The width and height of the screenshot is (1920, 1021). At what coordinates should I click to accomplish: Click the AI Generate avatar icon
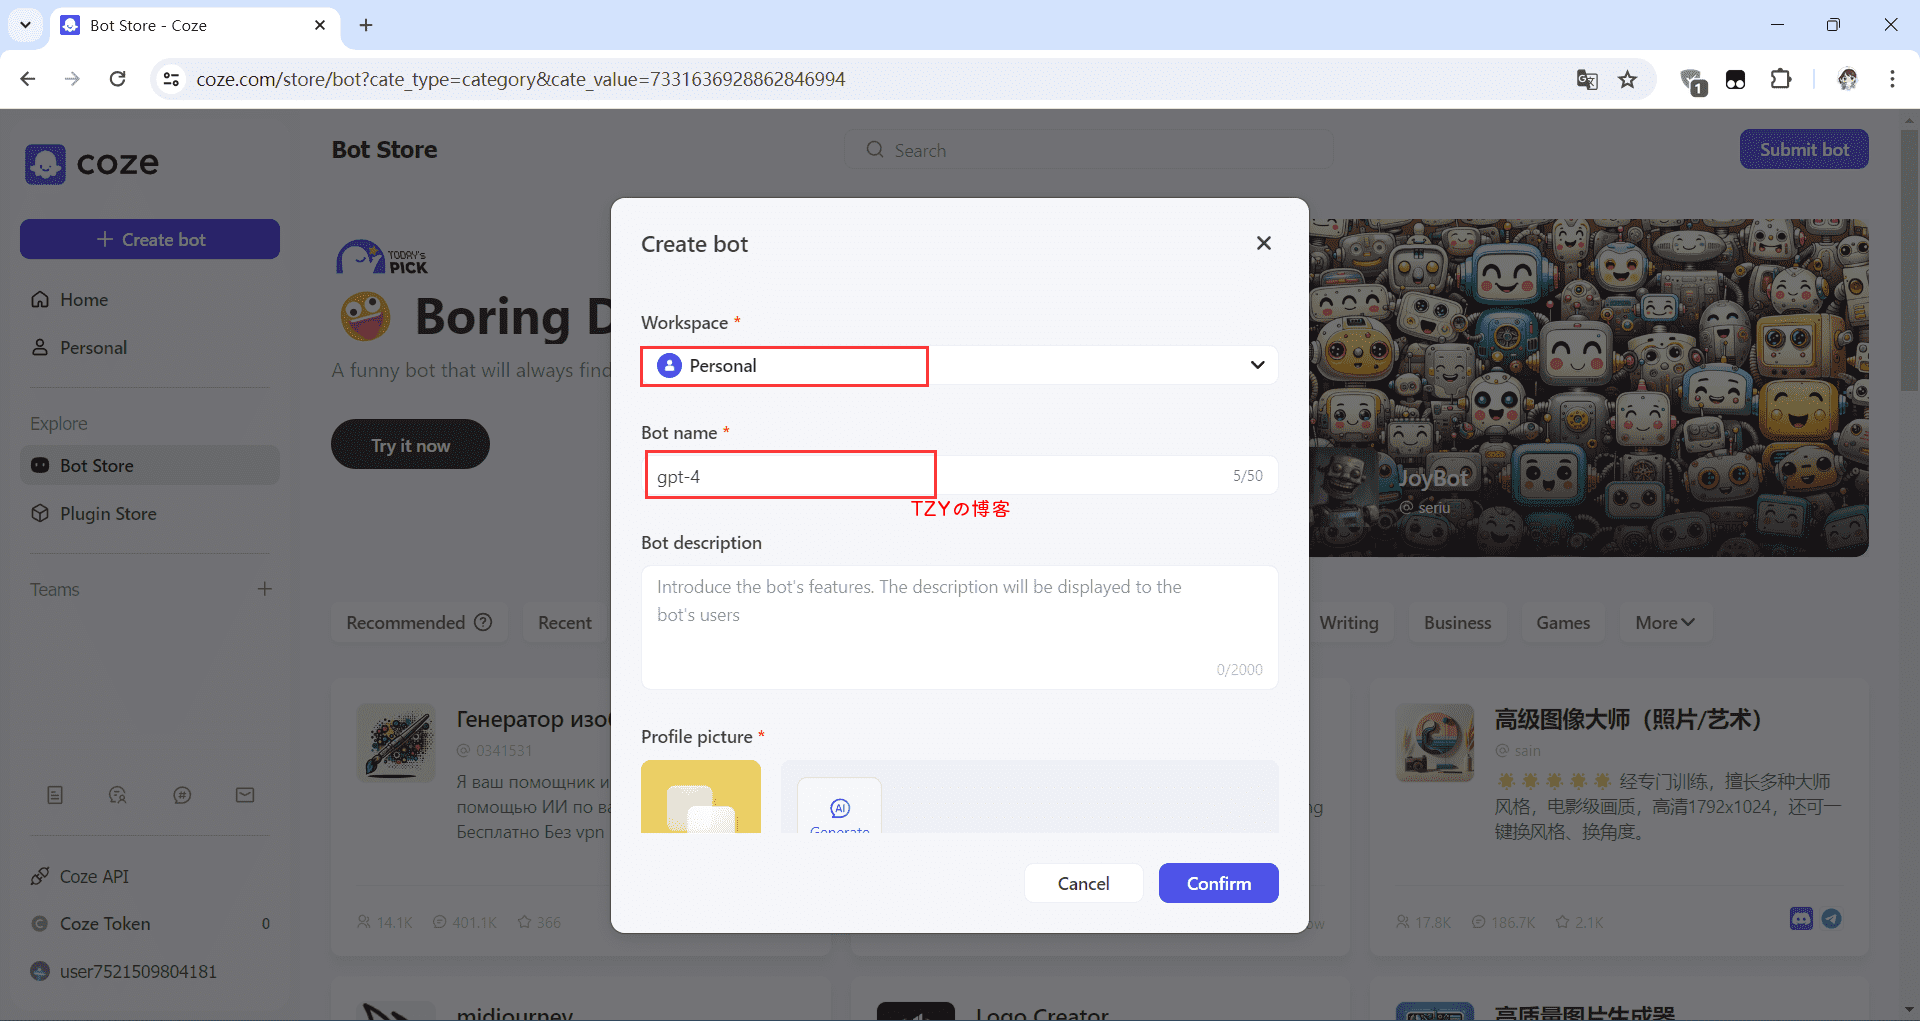(839, 808)
